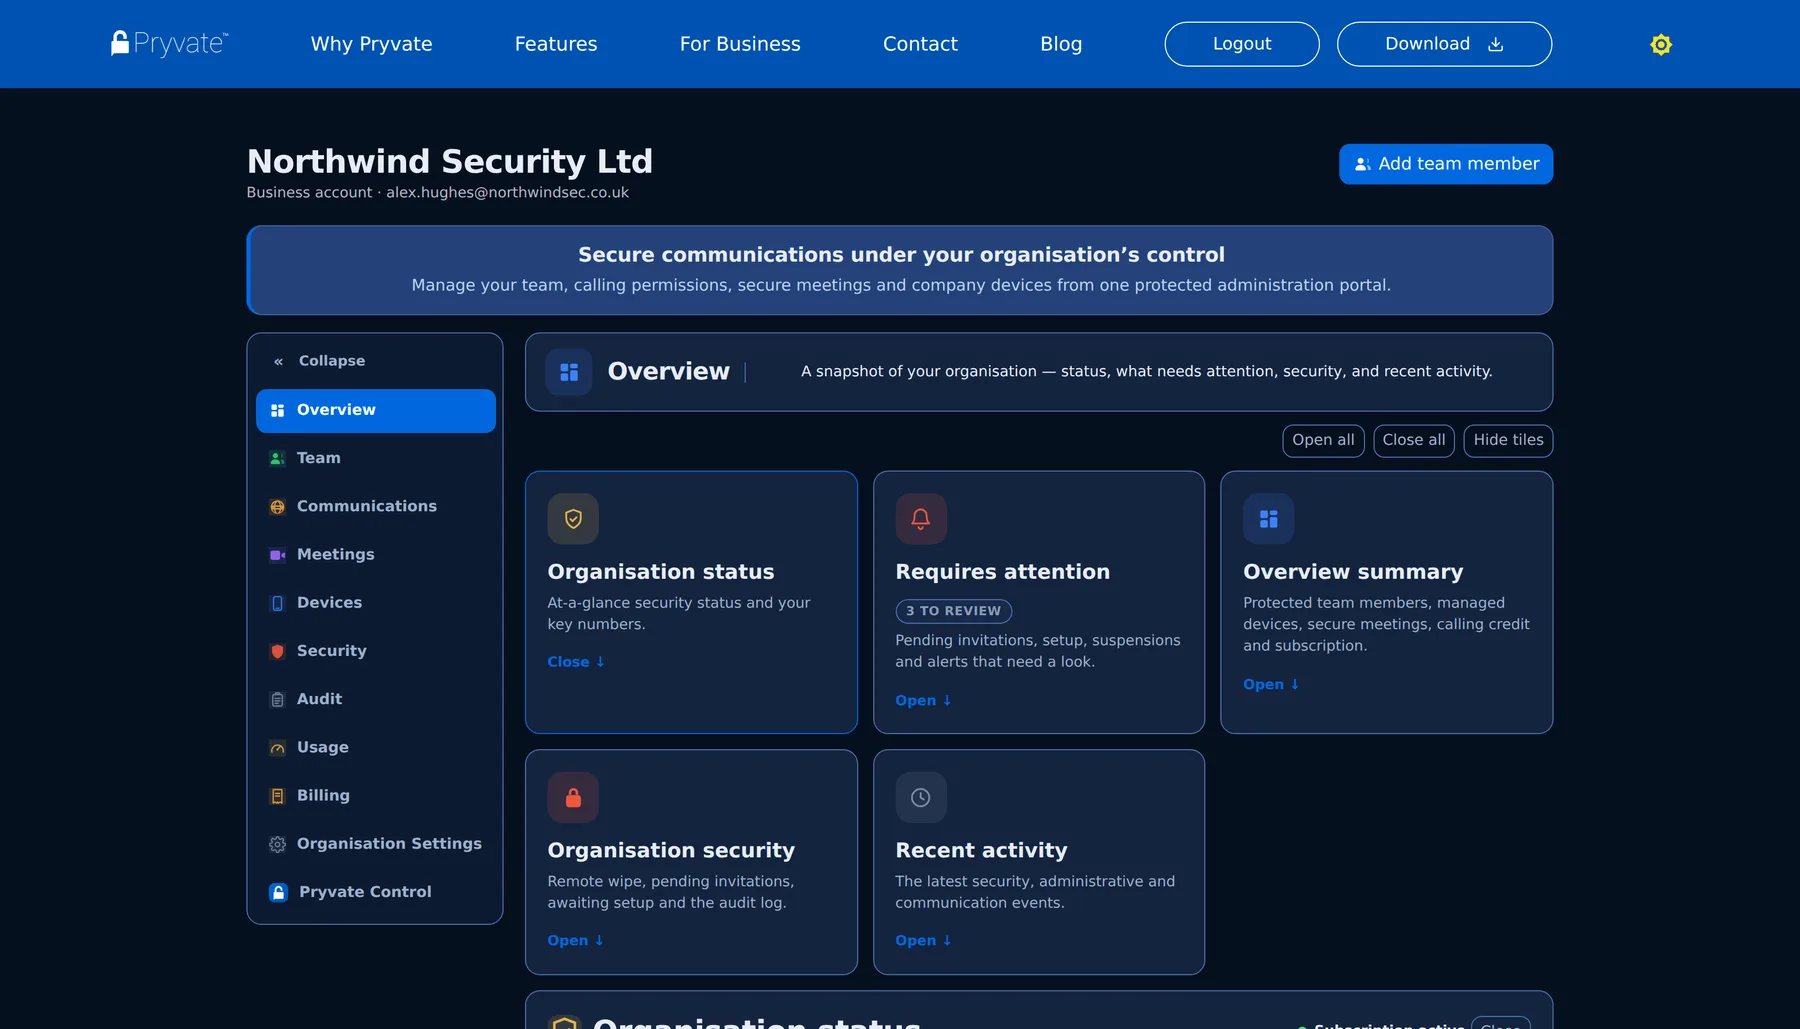The image size is (1800, 1029).
Task: Open Billing via the receipt icon
Action: pyautogui.click(x=278, y=796)
